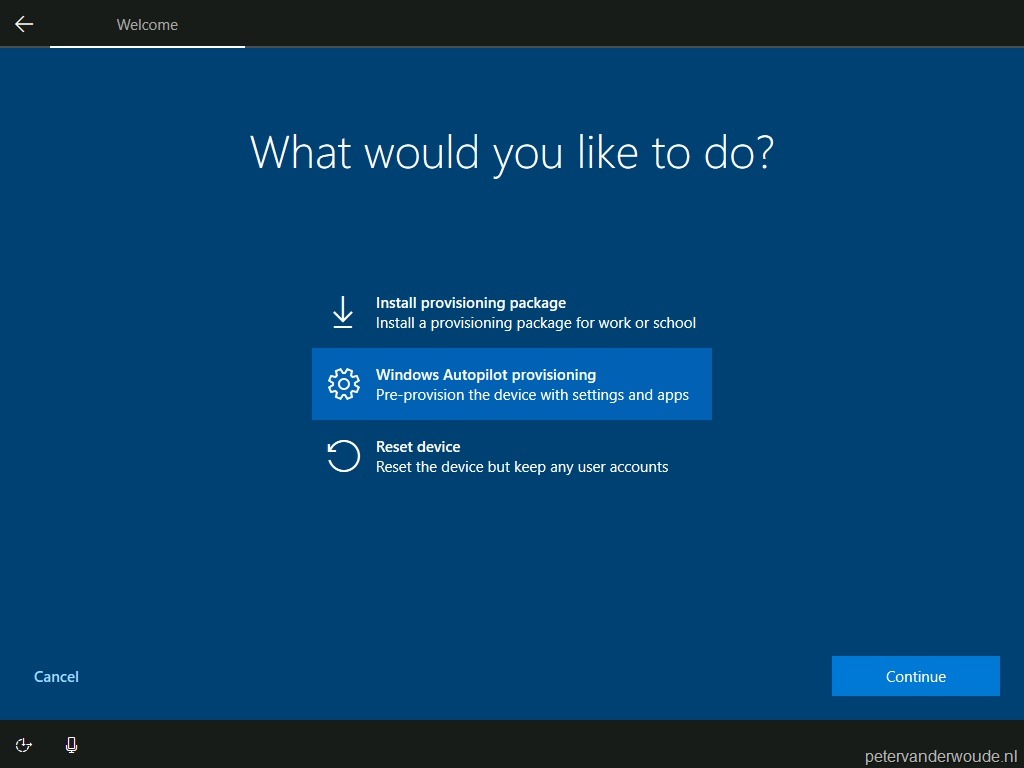The width and height of the screenshot is (1024, 768).
Task: Click the circular reset arrow icon
Action: pos(343,456)
